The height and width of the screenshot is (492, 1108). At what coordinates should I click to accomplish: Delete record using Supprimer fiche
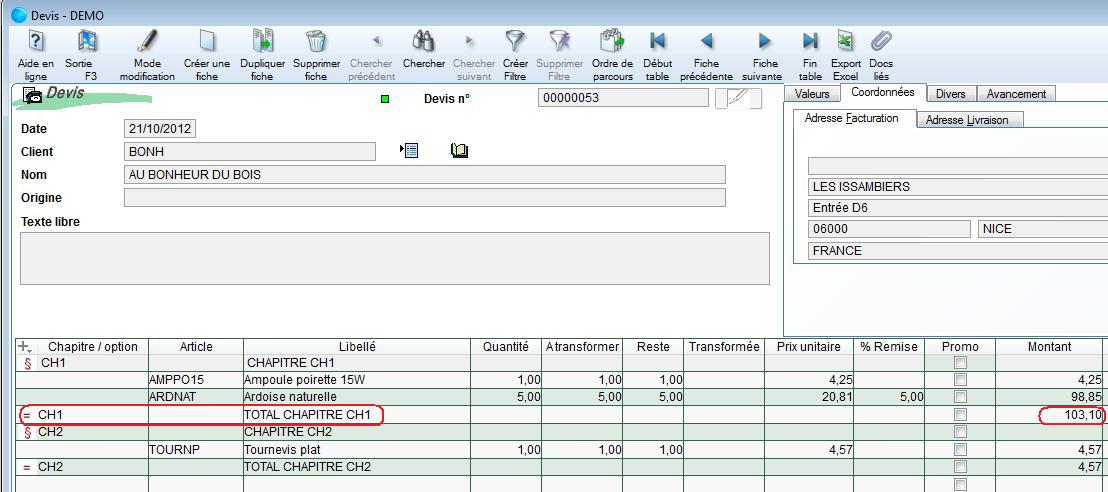[316, 42]
